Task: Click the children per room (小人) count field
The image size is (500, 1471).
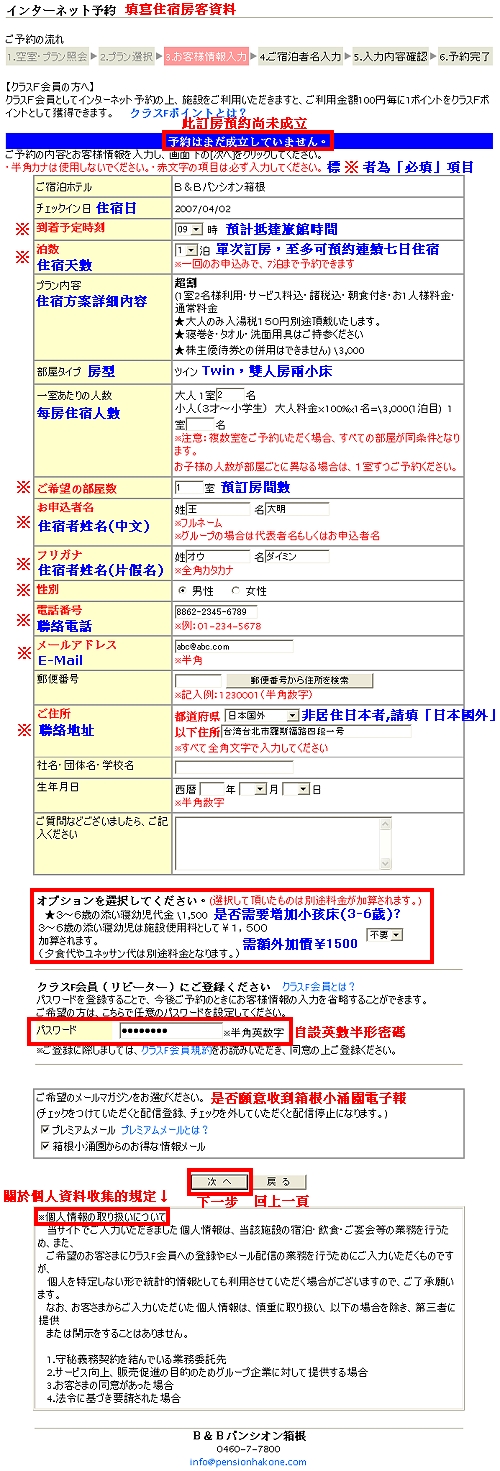Action: [200, 425]
